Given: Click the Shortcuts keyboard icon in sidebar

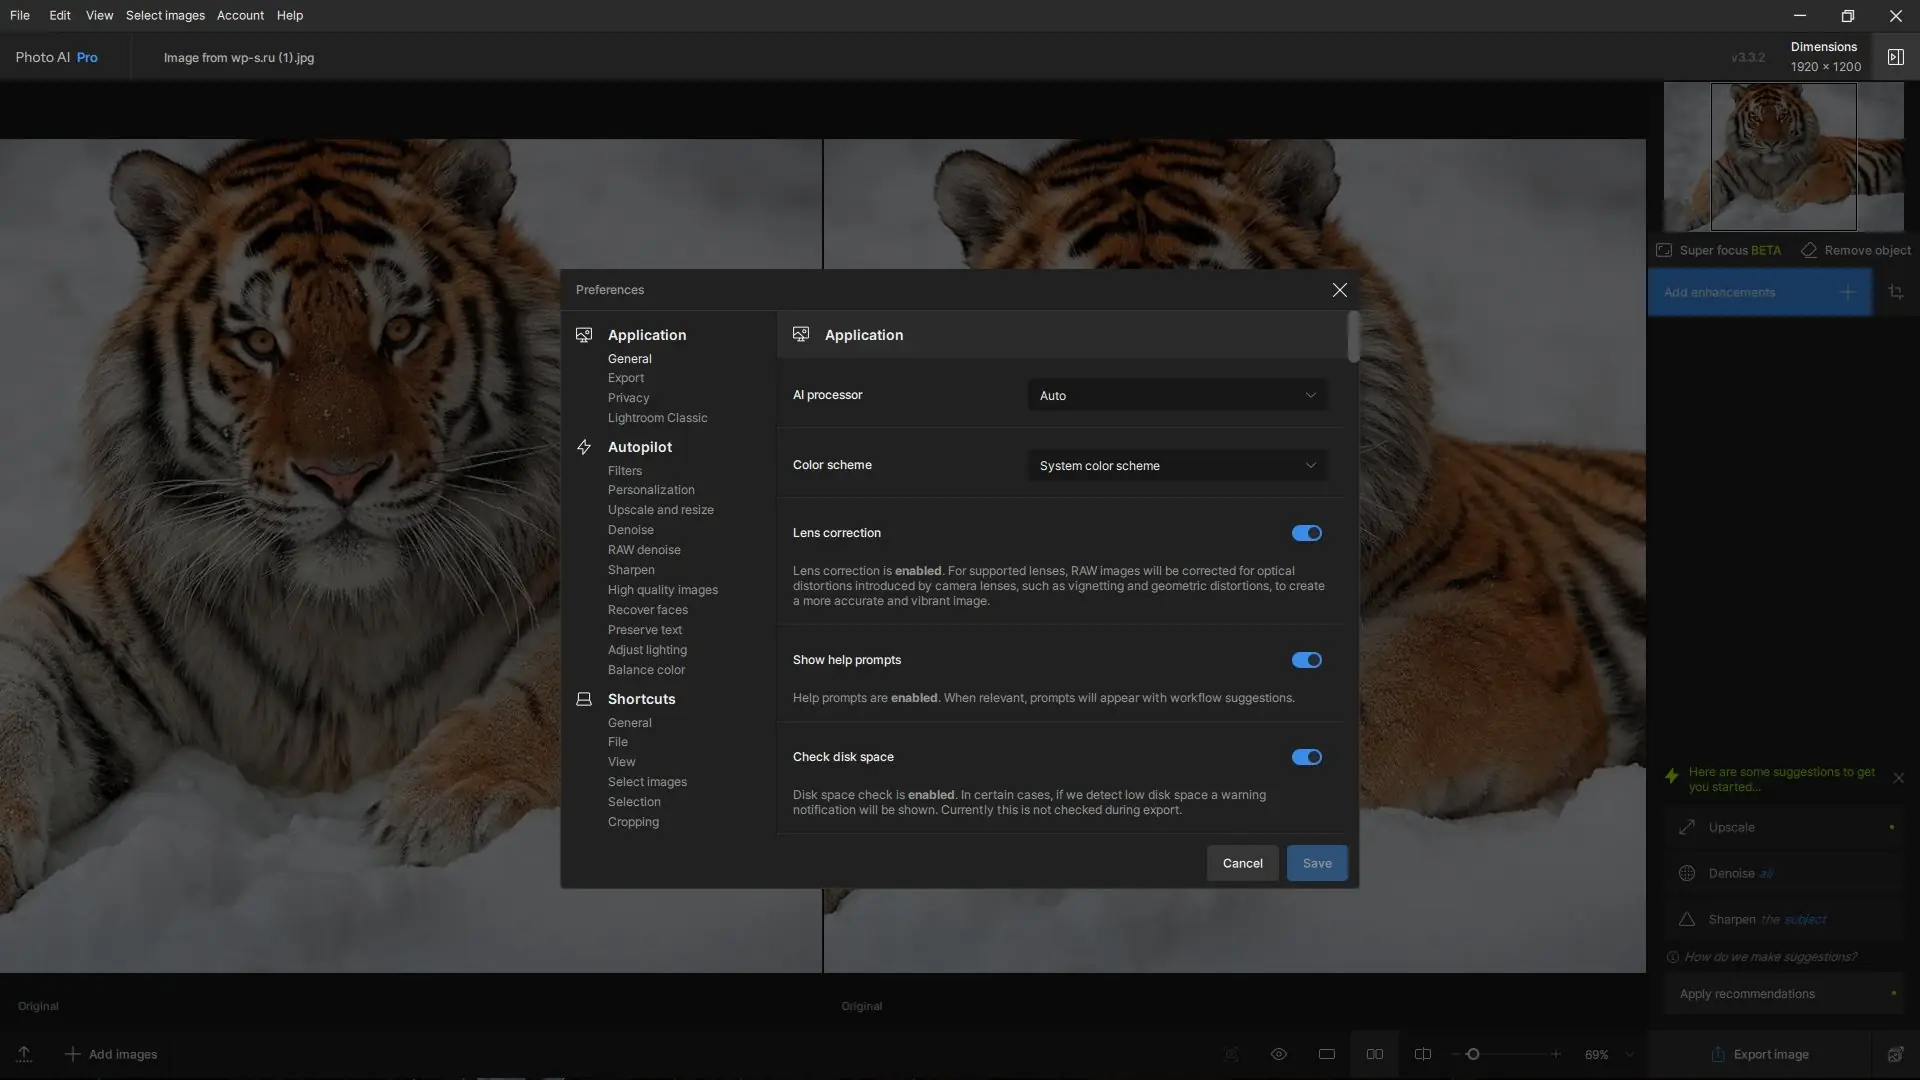Looking at the screenshot, I should [x=584, y=699].
